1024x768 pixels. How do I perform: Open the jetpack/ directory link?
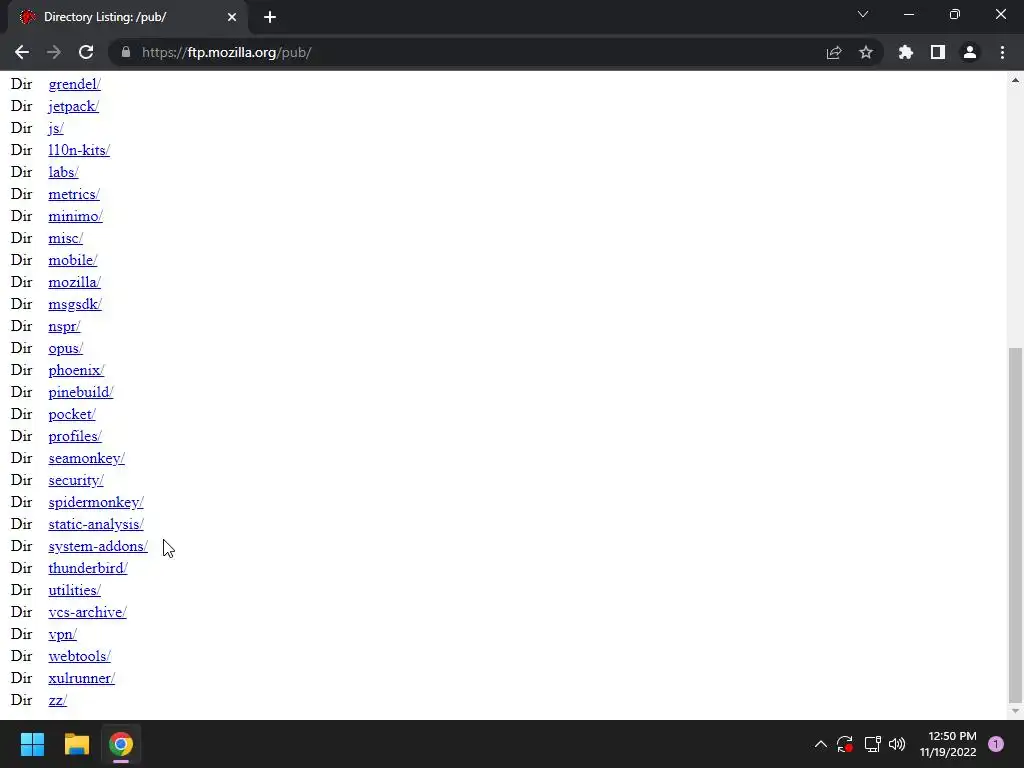point(73,106)
